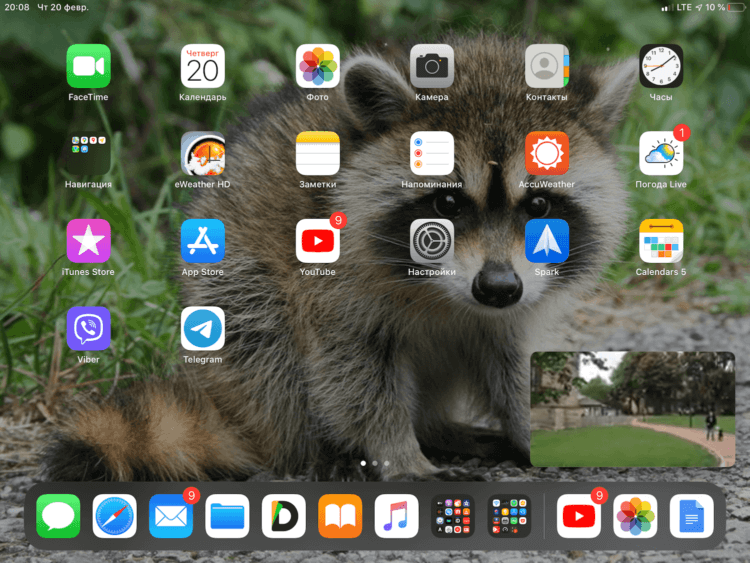Open the iTunes Store app
Screen dimensions: 750x563
(88, 241)
